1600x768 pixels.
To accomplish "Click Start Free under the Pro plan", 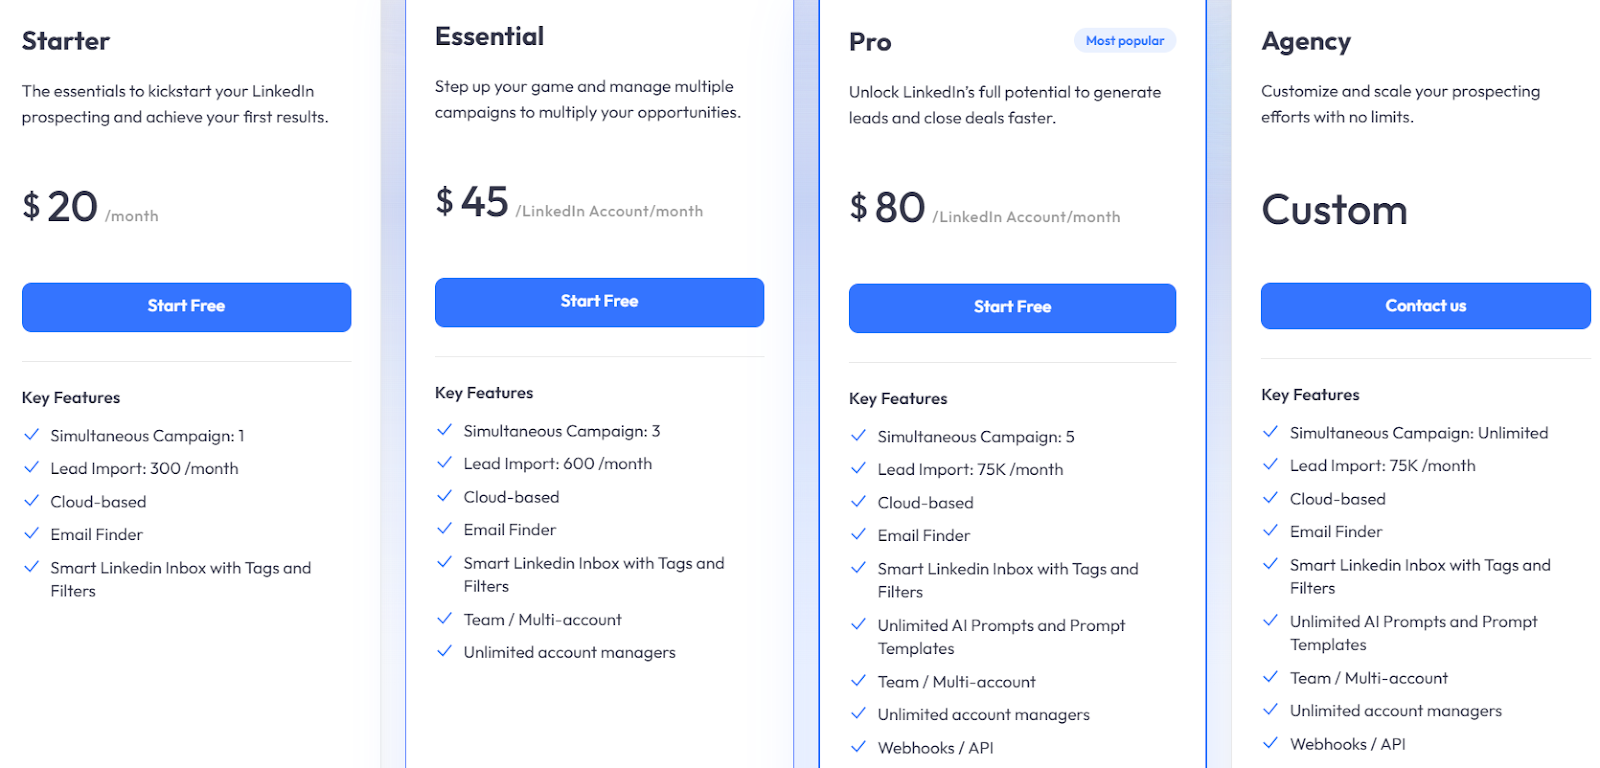I will pos(1011,307).
